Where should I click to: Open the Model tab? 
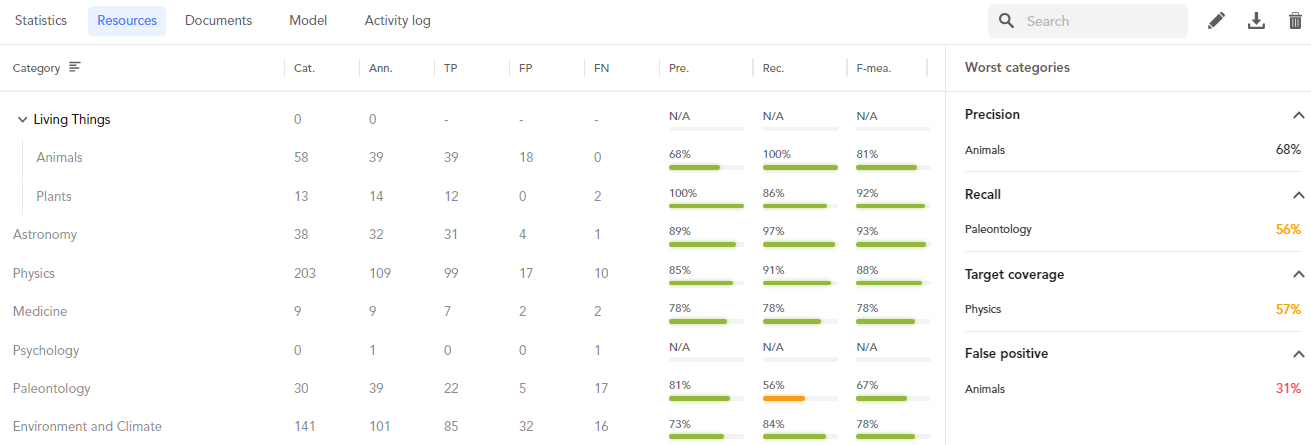click(x=308, y=21)
